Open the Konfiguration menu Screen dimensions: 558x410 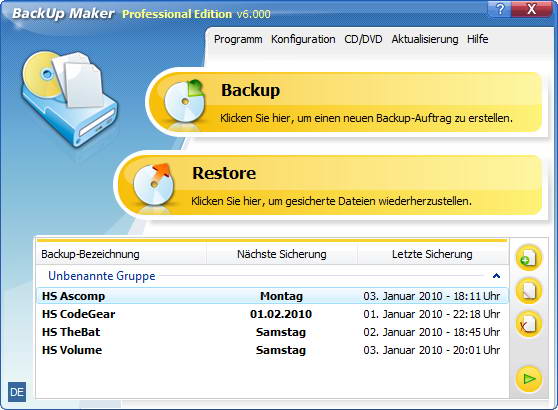(x=303, y=39)
